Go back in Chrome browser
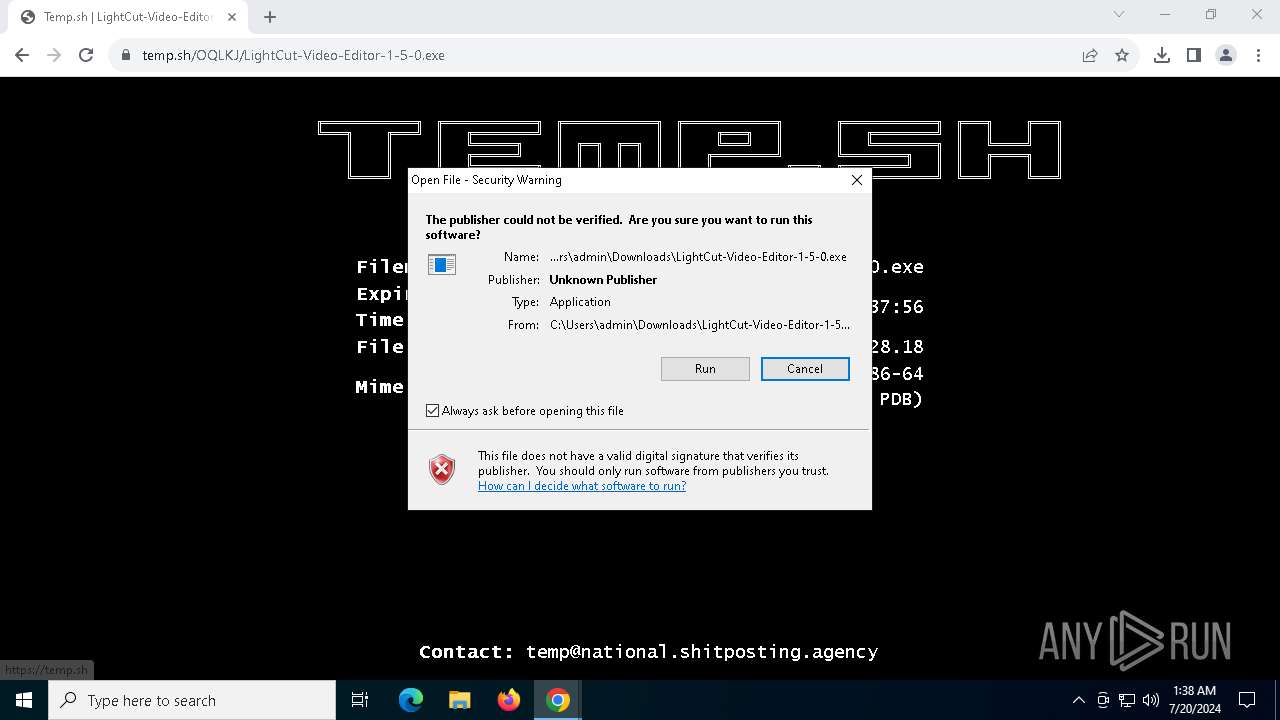This screenshot has width=1280, height=720. (22, 55)
